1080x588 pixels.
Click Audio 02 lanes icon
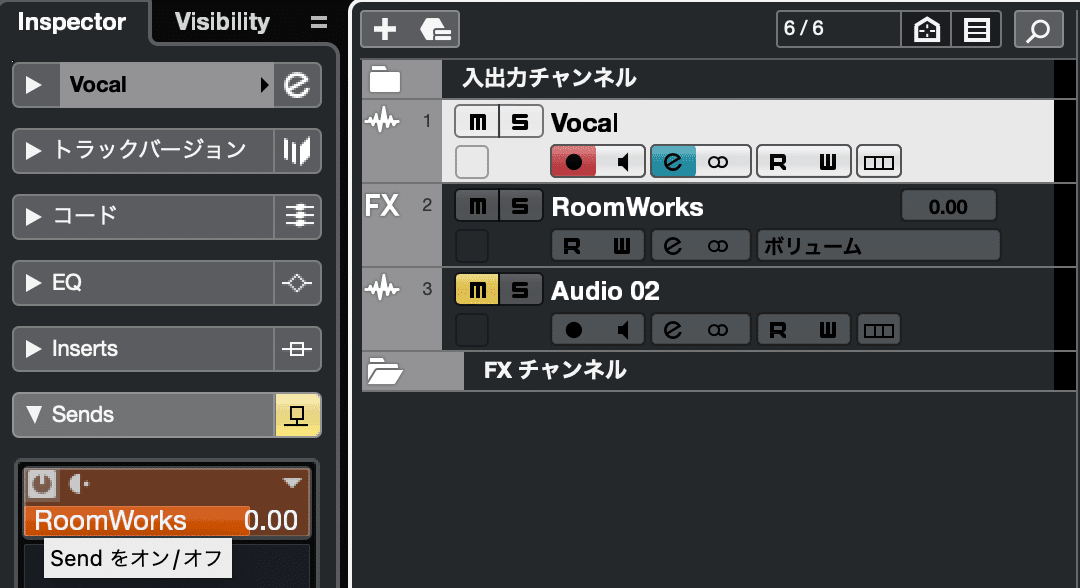tap(878, 330)
